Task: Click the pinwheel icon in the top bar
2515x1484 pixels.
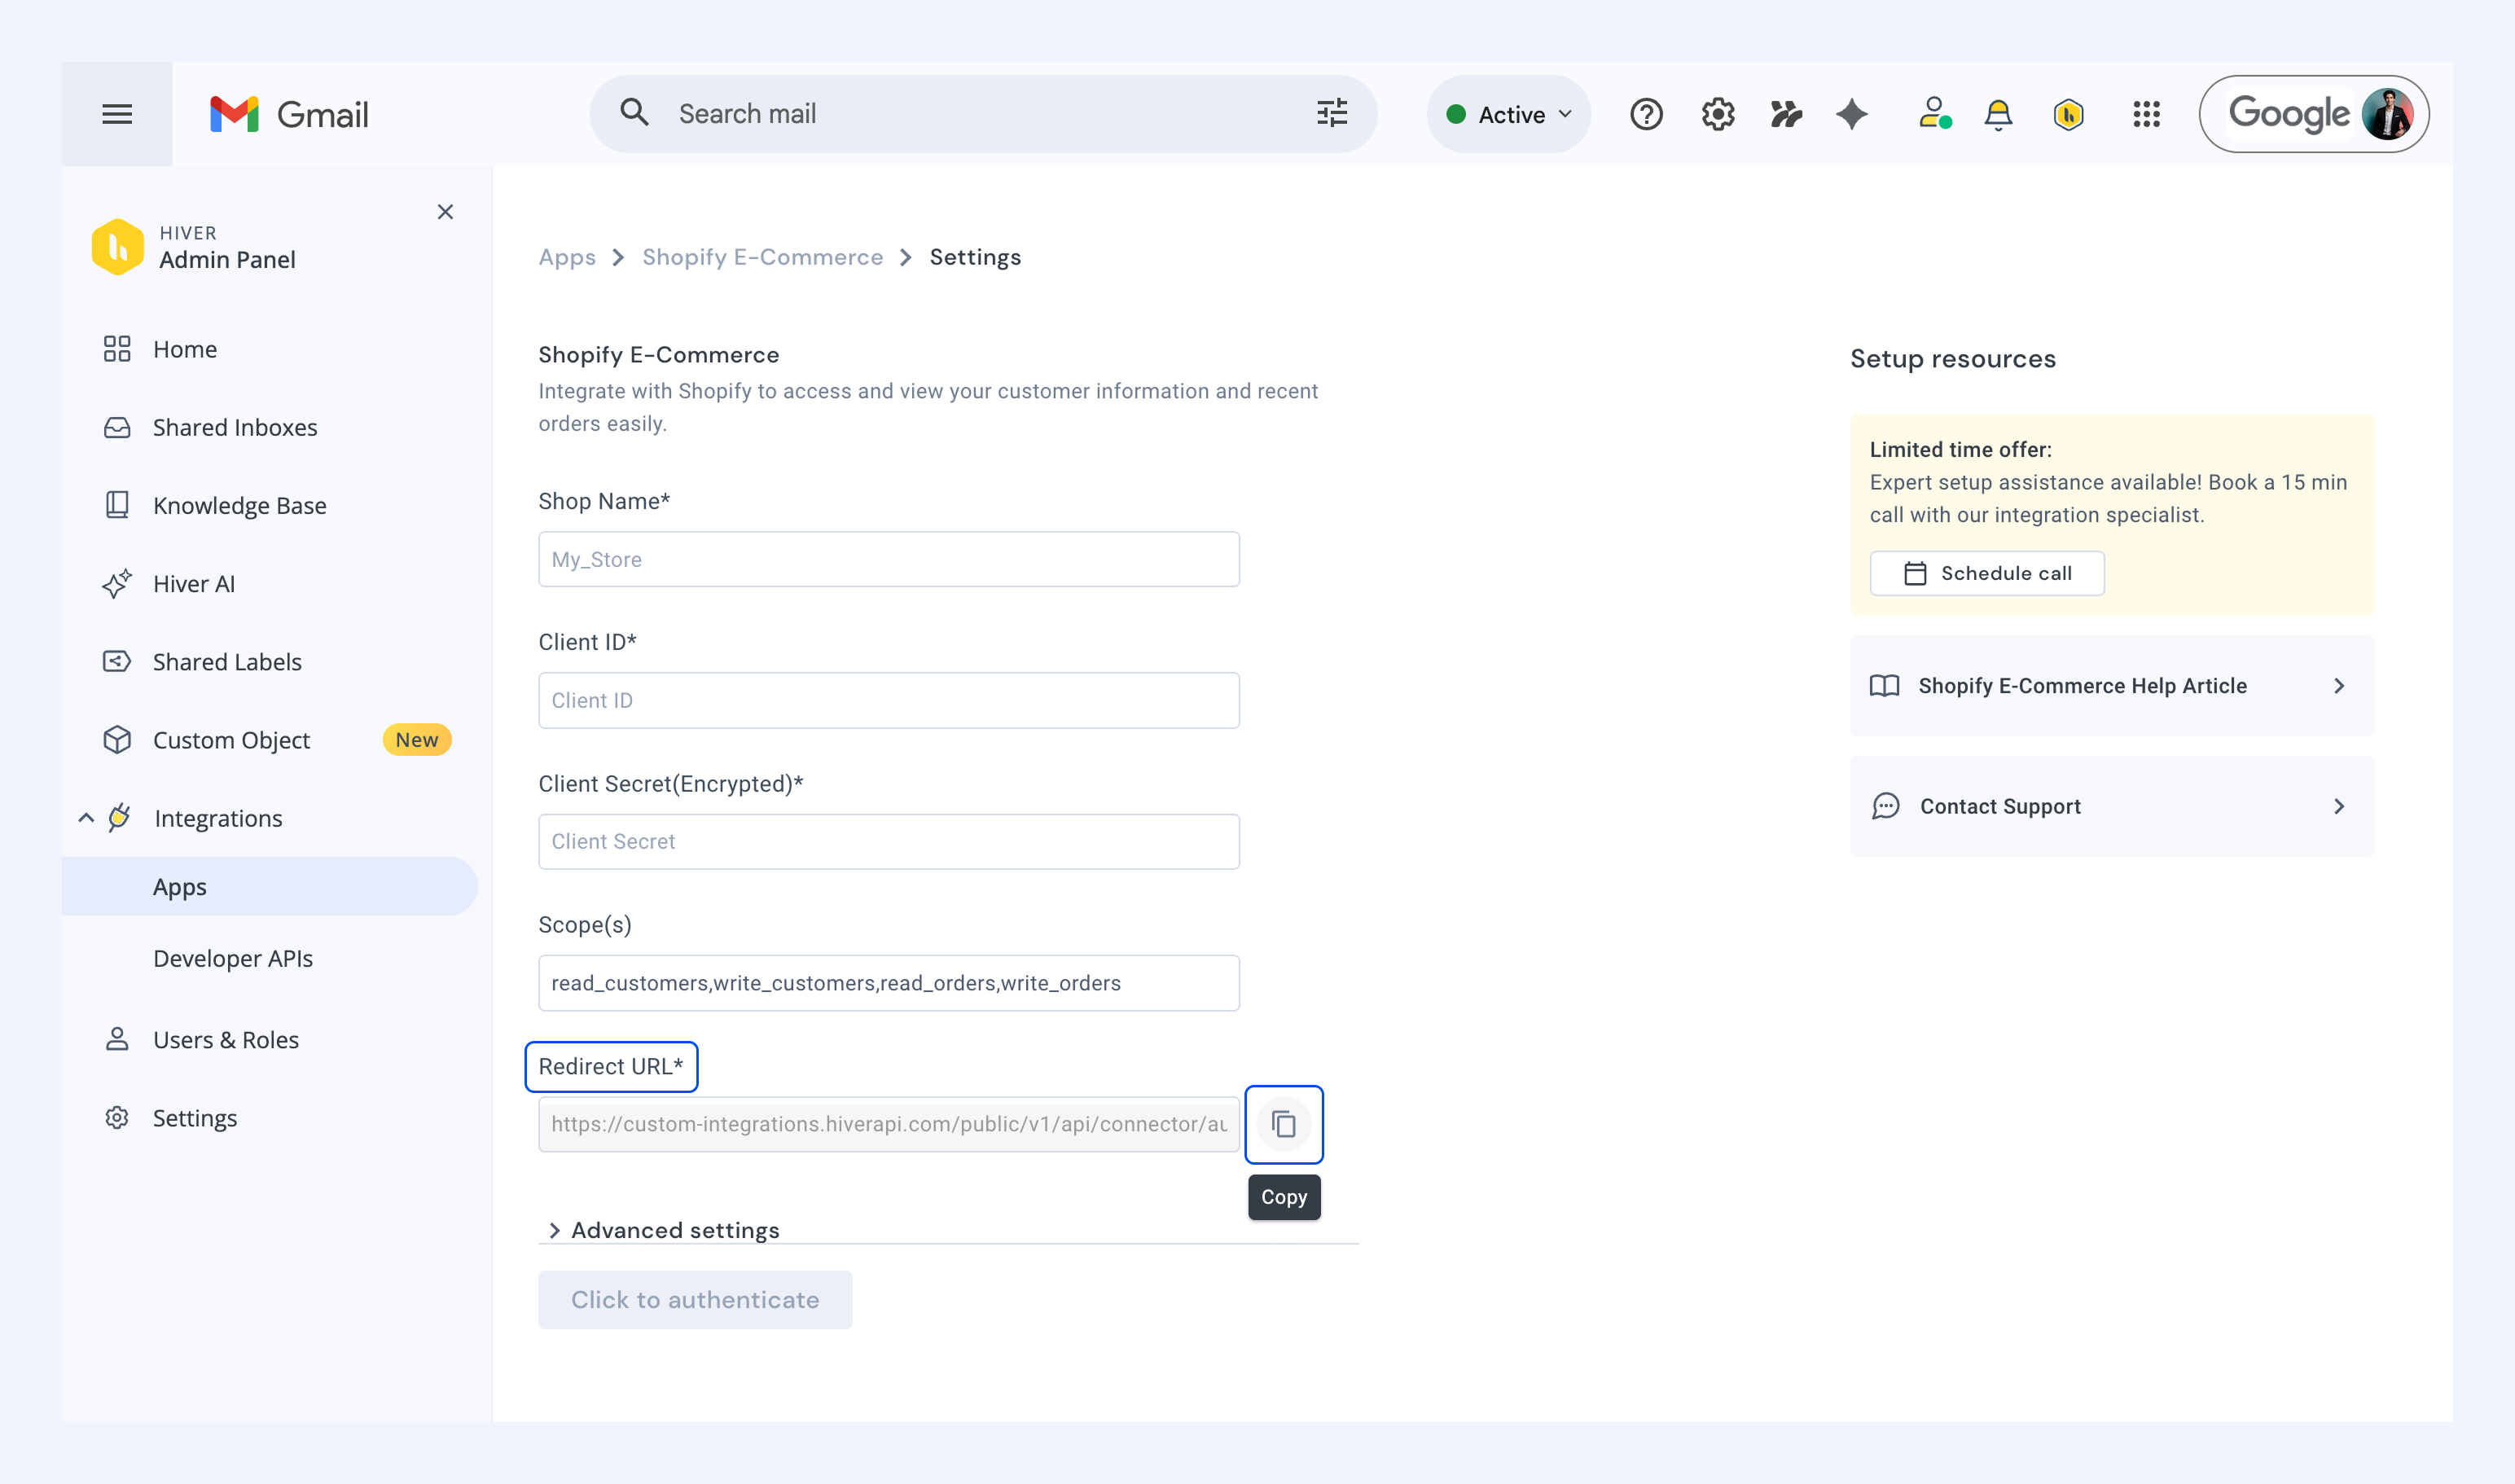Action: 1786,114
